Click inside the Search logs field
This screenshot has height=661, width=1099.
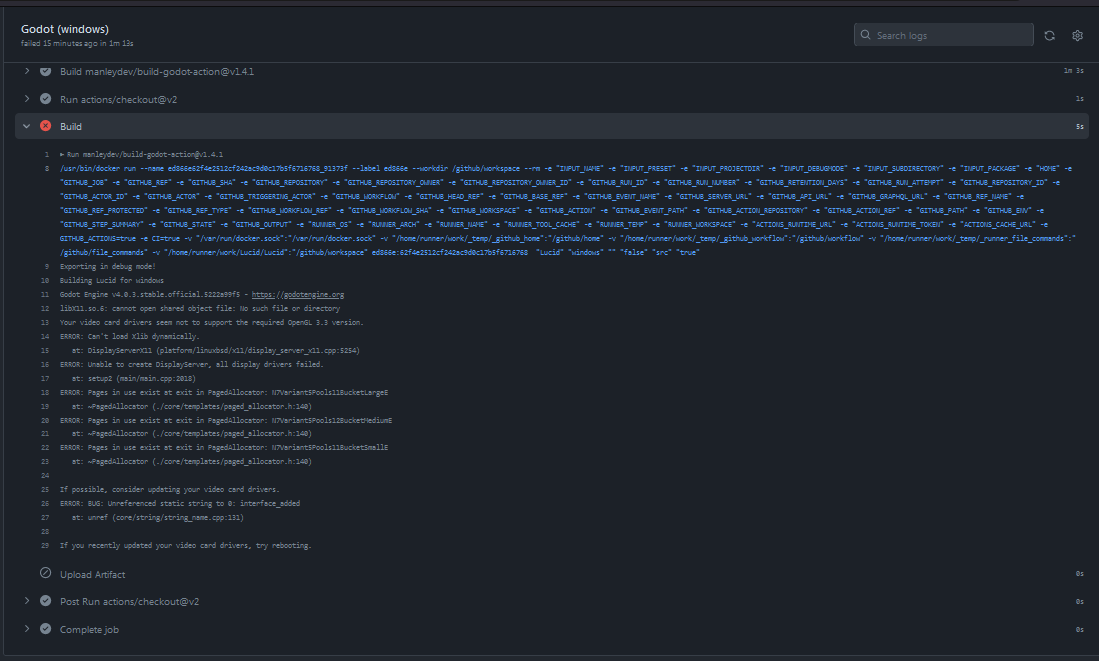940,34
